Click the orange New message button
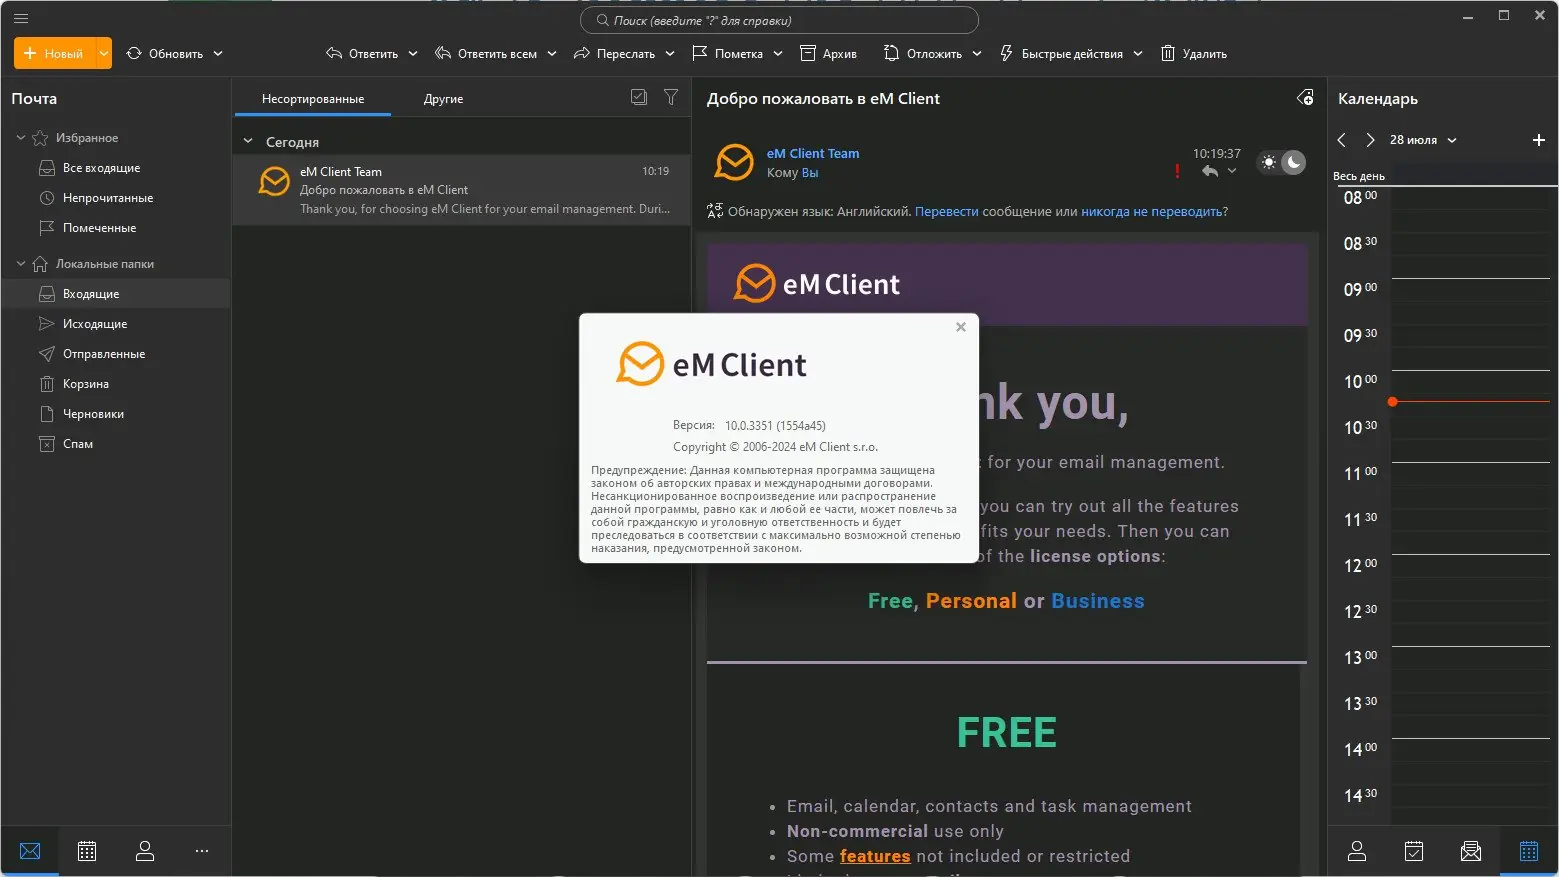Viewport: 1559px width, 877px height. [54, 54]
